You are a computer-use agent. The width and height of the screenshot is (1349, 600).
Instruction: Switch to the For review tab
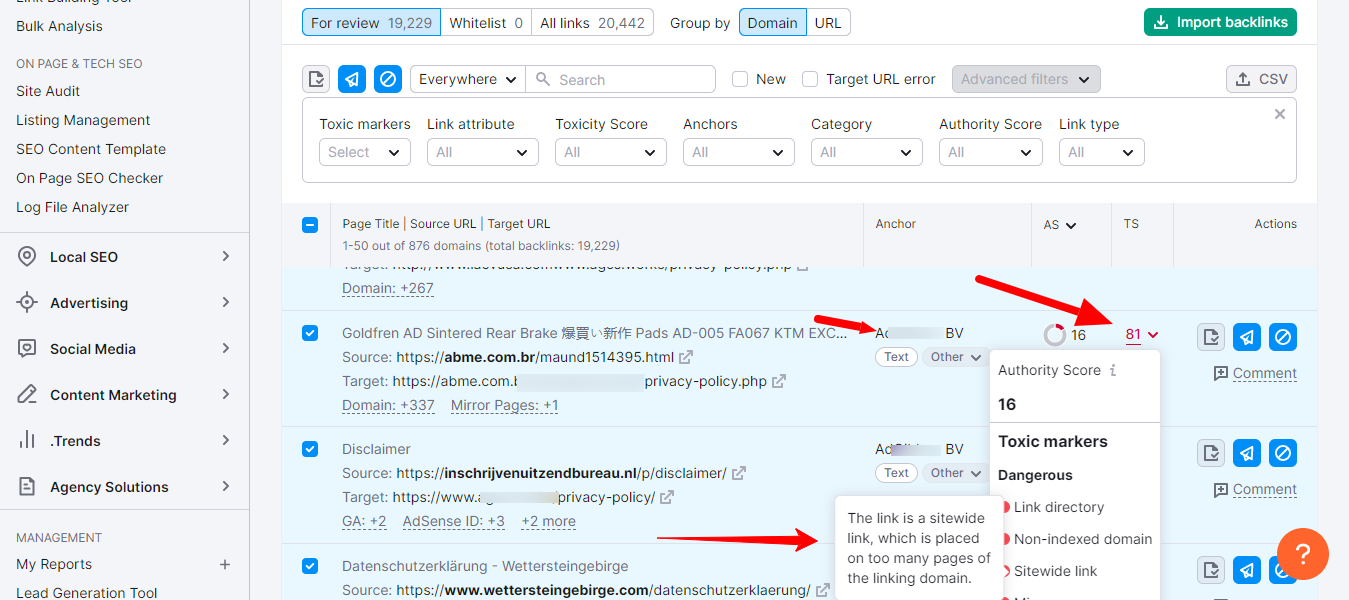tap(372, 22)
